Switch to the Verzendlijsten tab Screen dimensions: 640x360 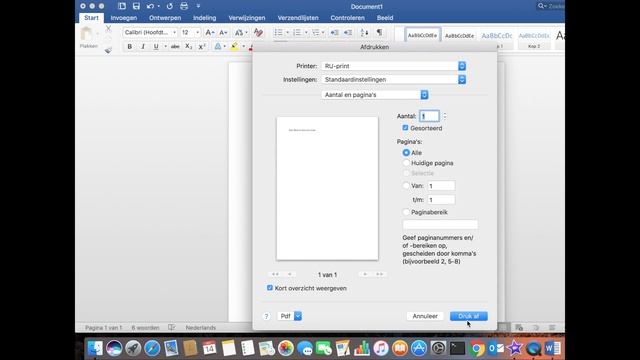[298, 18]
